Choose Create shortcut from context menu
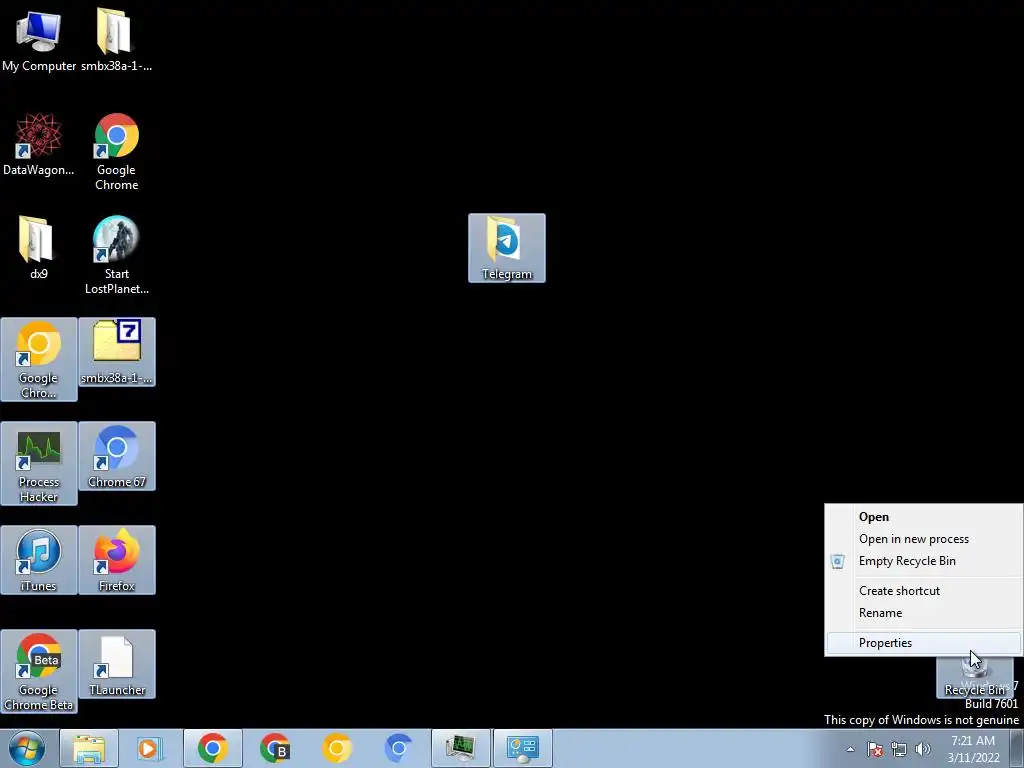Image resolution: width=1024 pixels, height=768 pixels. [x=923, y=591]
